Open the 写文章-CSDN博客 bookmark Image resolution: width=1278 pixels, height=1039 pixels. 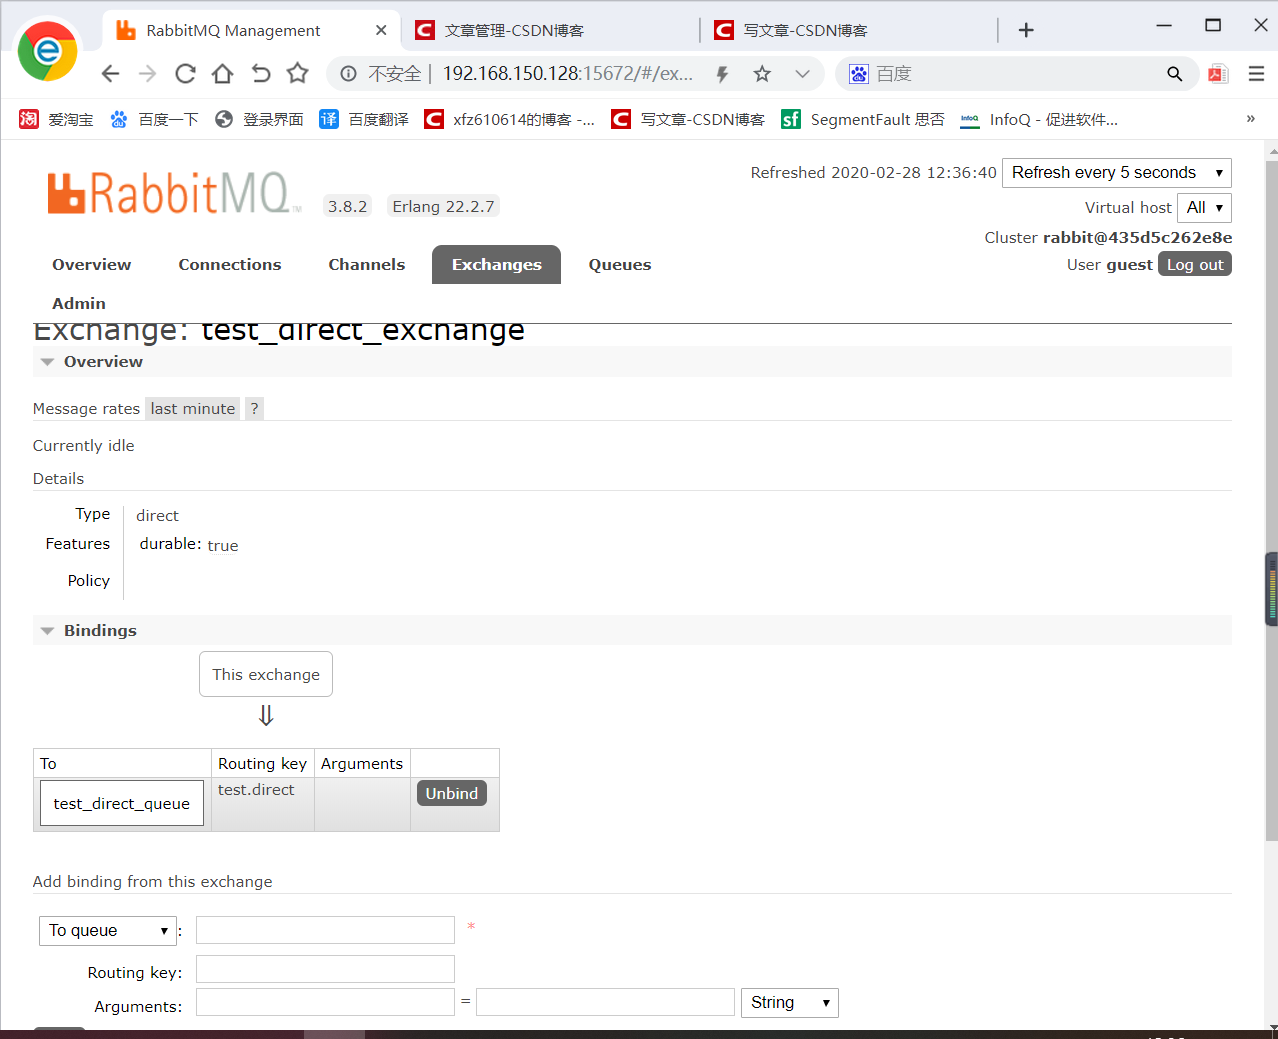click(x=688, y=119)
